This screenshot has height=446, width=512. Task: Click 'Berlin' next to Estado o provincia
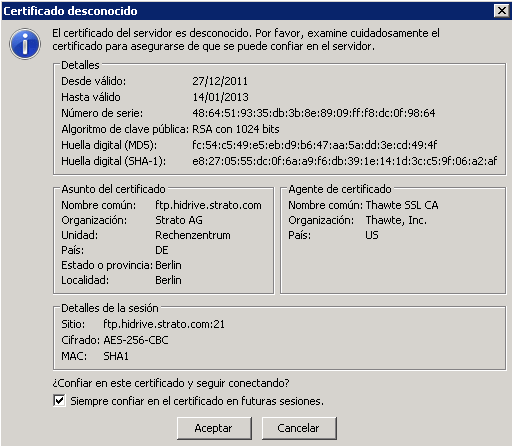point(168,265)
